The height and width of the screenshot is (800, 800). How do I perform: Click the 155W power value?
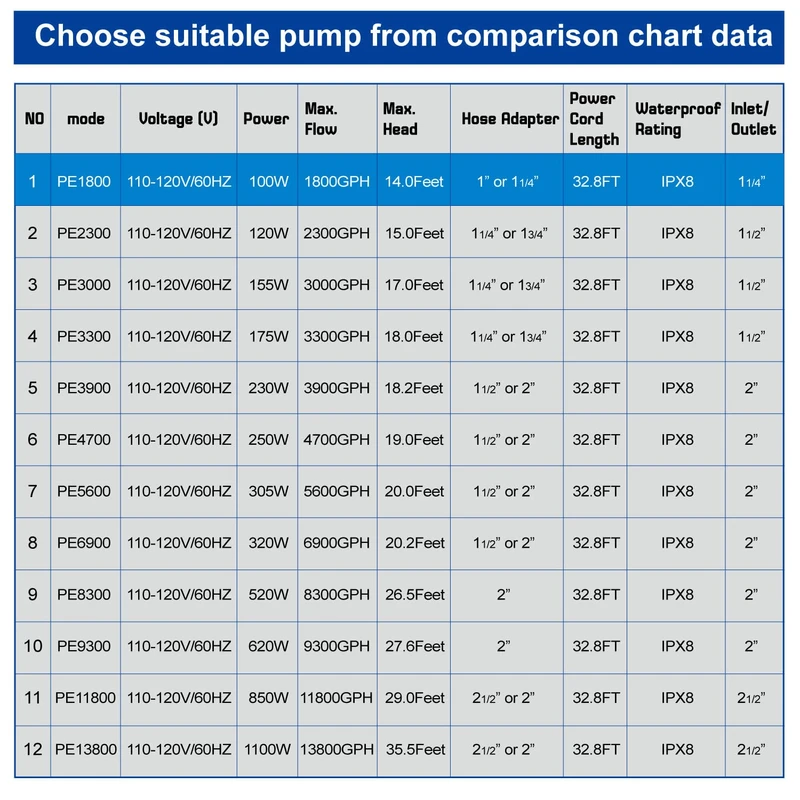pyautogui.click(x=266, y=285)
